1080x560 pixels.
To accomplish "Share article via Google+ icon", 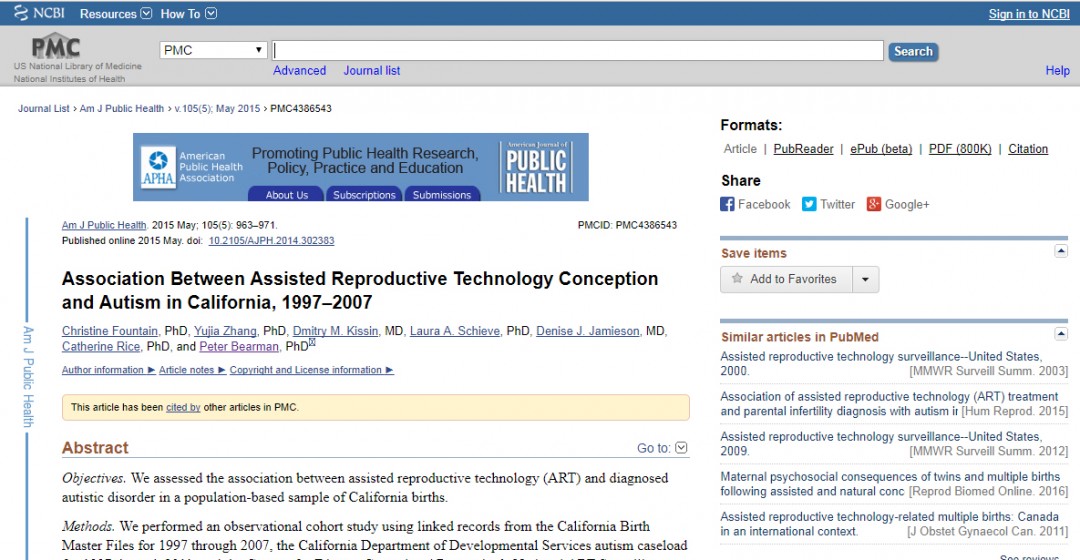I will pos(873,204).
